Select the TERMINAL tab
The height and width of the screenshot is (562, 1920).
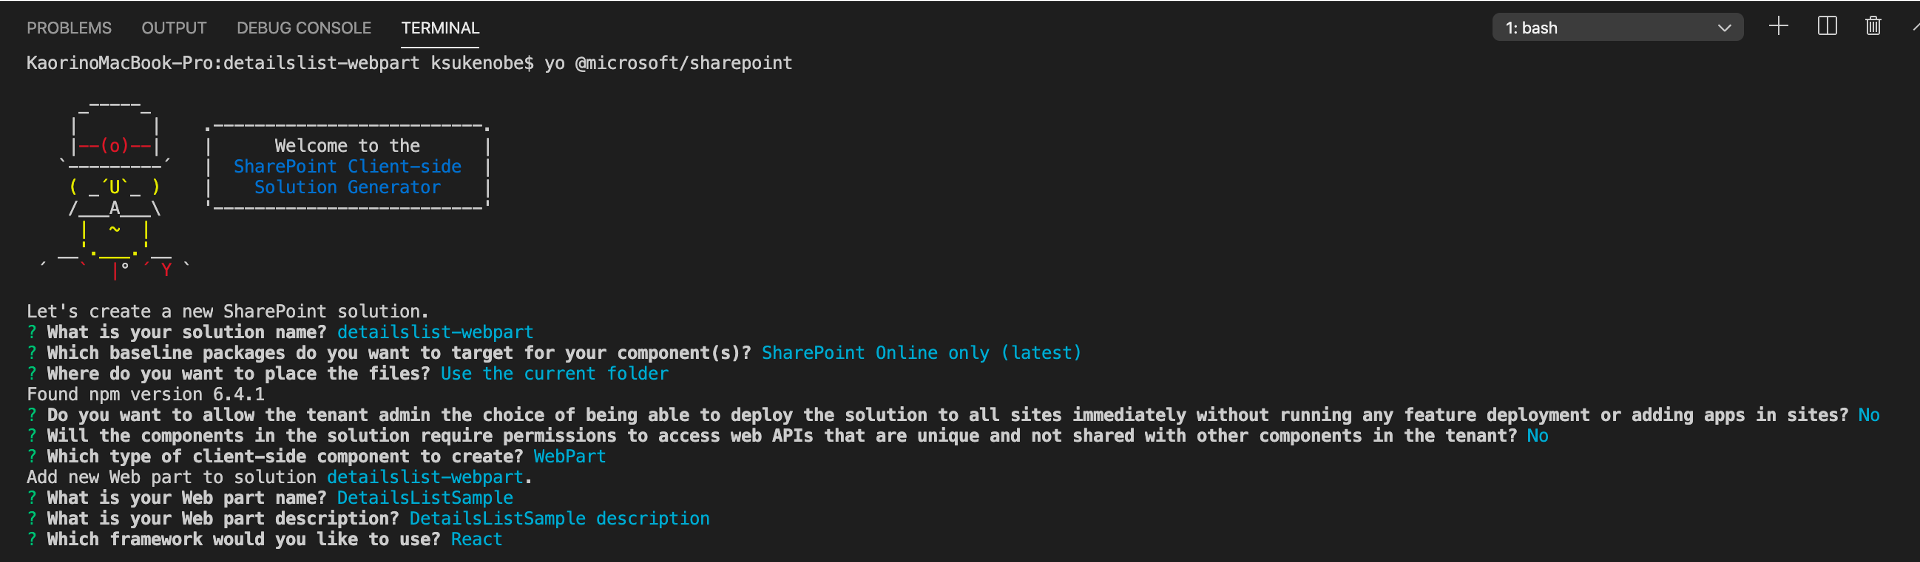point(440,28)
